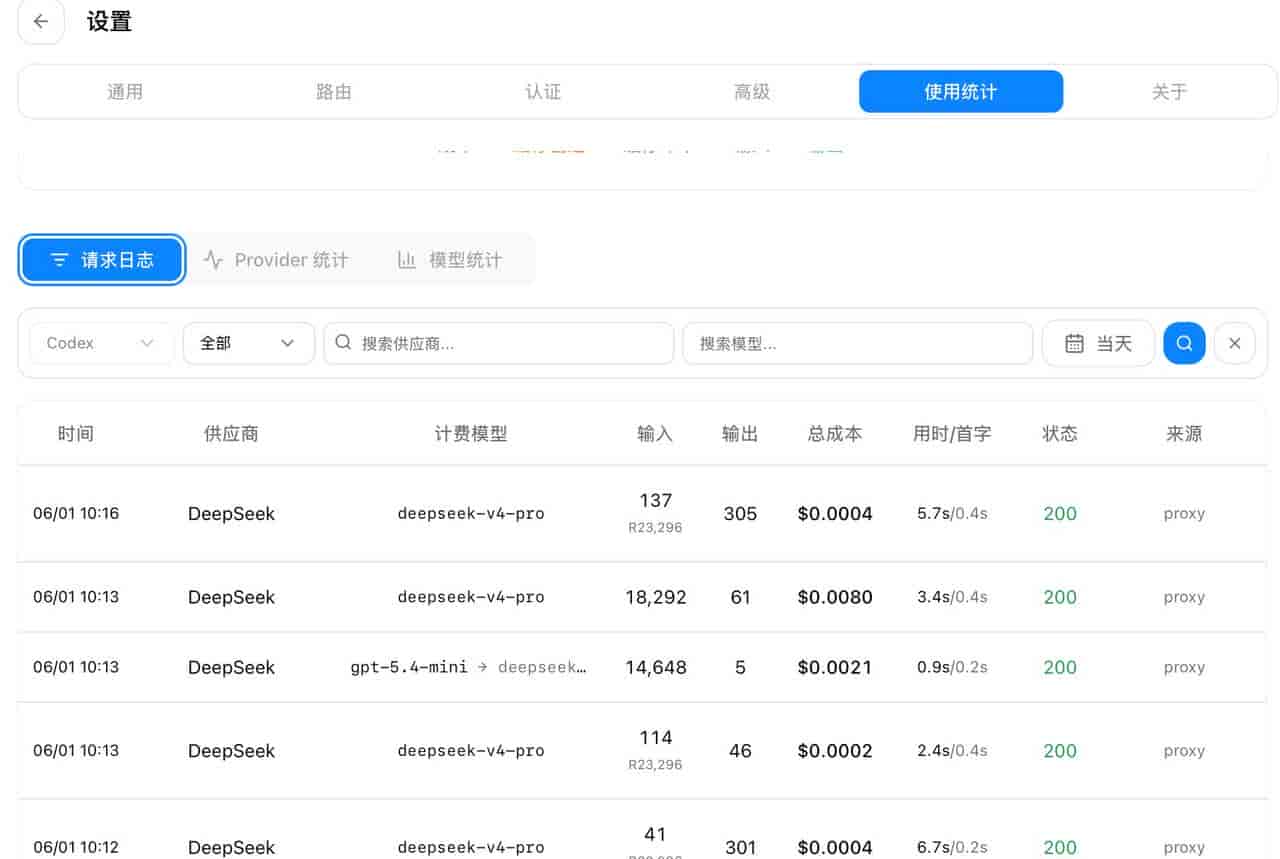Click the 305 output tokens cell
1280x859 pixels.
(740, 514)
